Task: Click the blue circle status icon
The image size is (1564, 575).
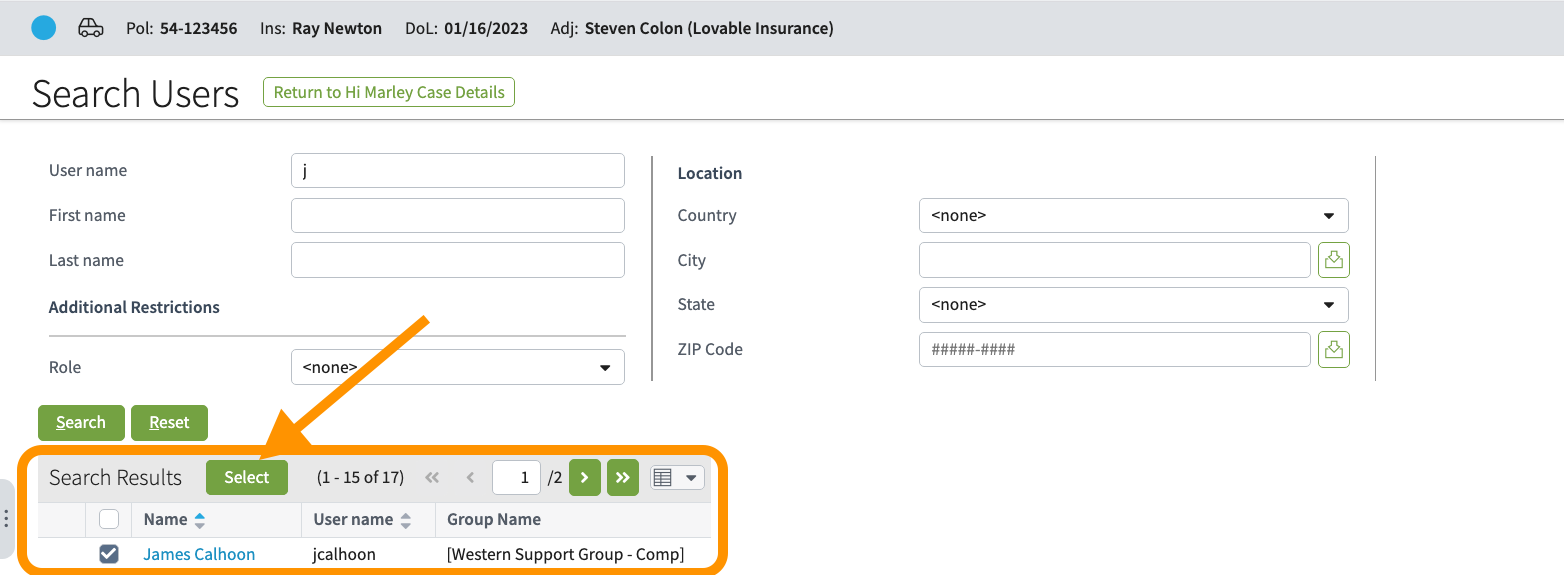Action: (44, 28)
